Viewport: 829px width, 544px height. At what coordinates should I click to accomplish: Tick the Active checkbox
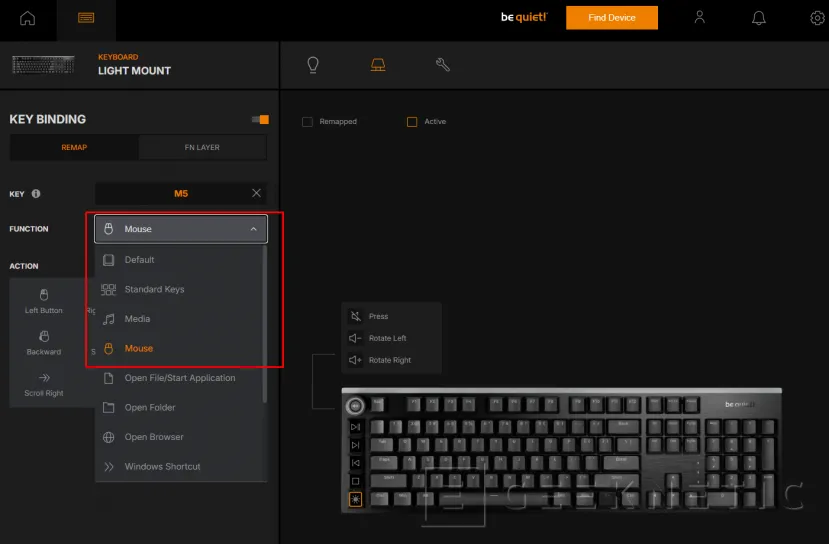coord(412,122)
